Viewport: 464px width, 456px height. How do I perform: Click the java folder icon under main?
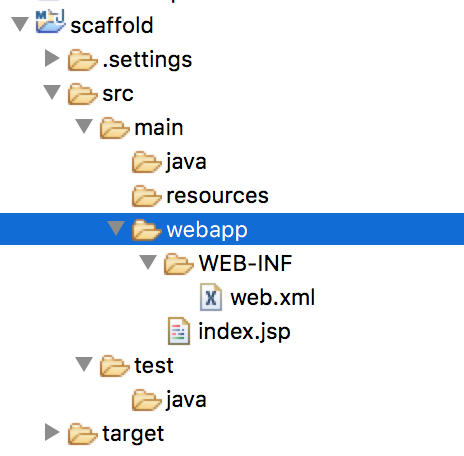click(x=147, y=162)
